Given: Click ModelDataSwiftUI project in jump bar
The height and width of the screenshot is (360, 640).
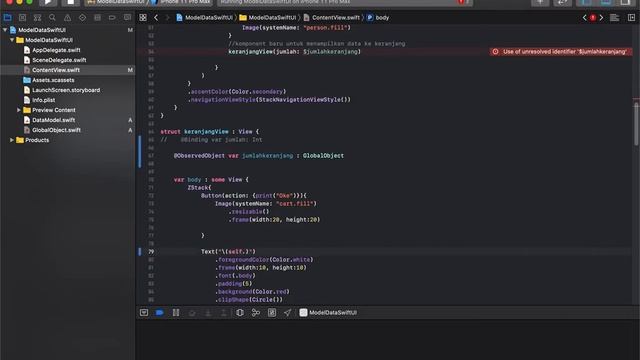Looking at the screenshot, I should pos(204,18).
